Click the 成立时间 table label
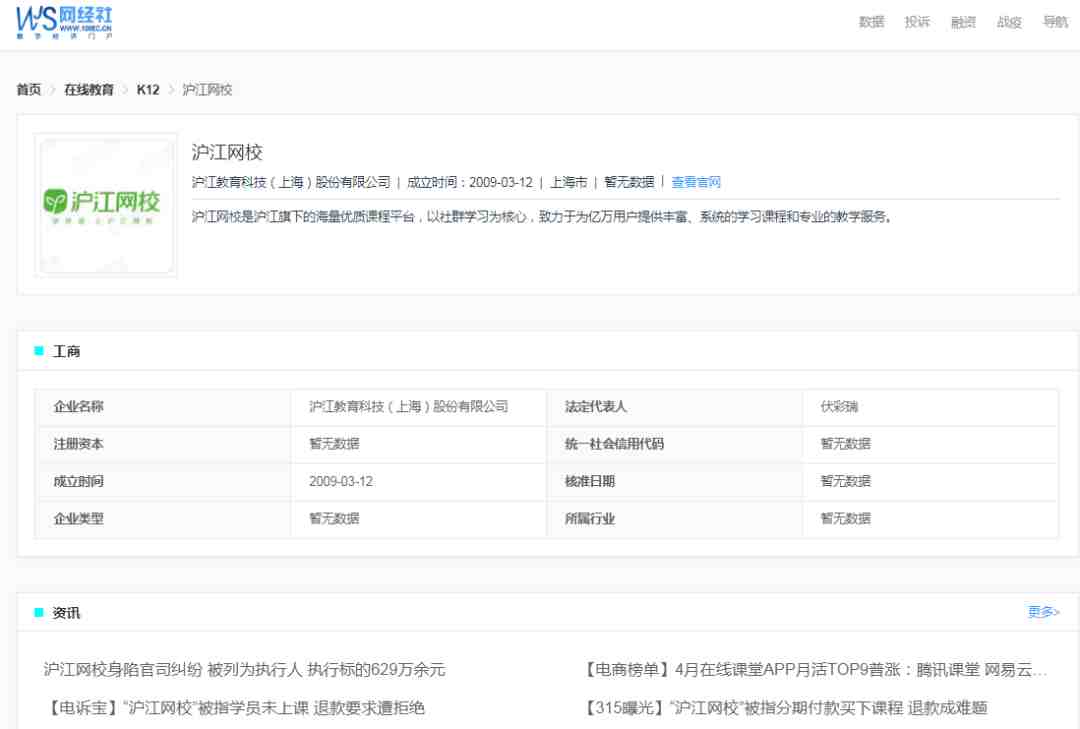 coord(79,481)
